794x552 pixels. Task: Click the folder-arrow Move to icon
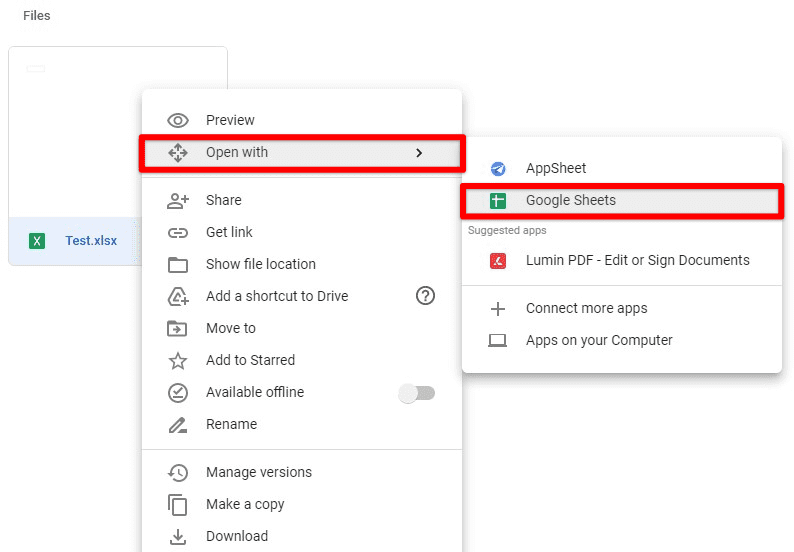[177, 328]
